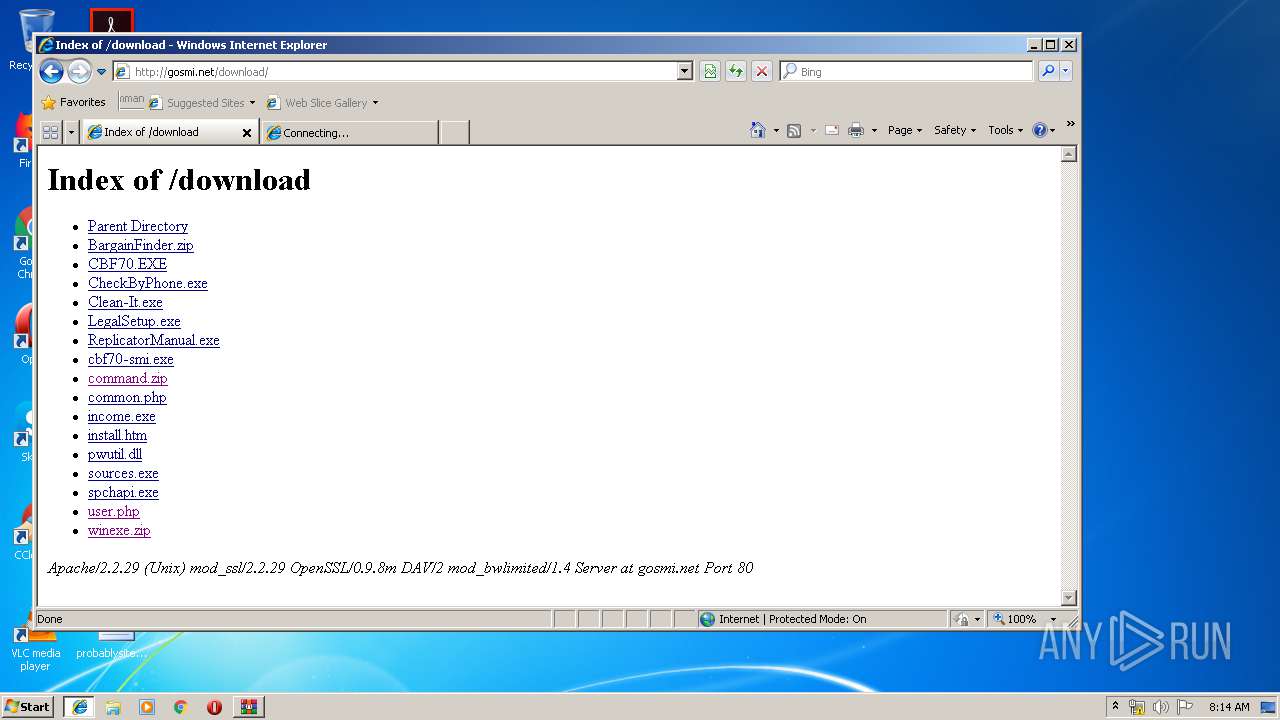Open Web Slice Gallery favorites item

(322, 102)
